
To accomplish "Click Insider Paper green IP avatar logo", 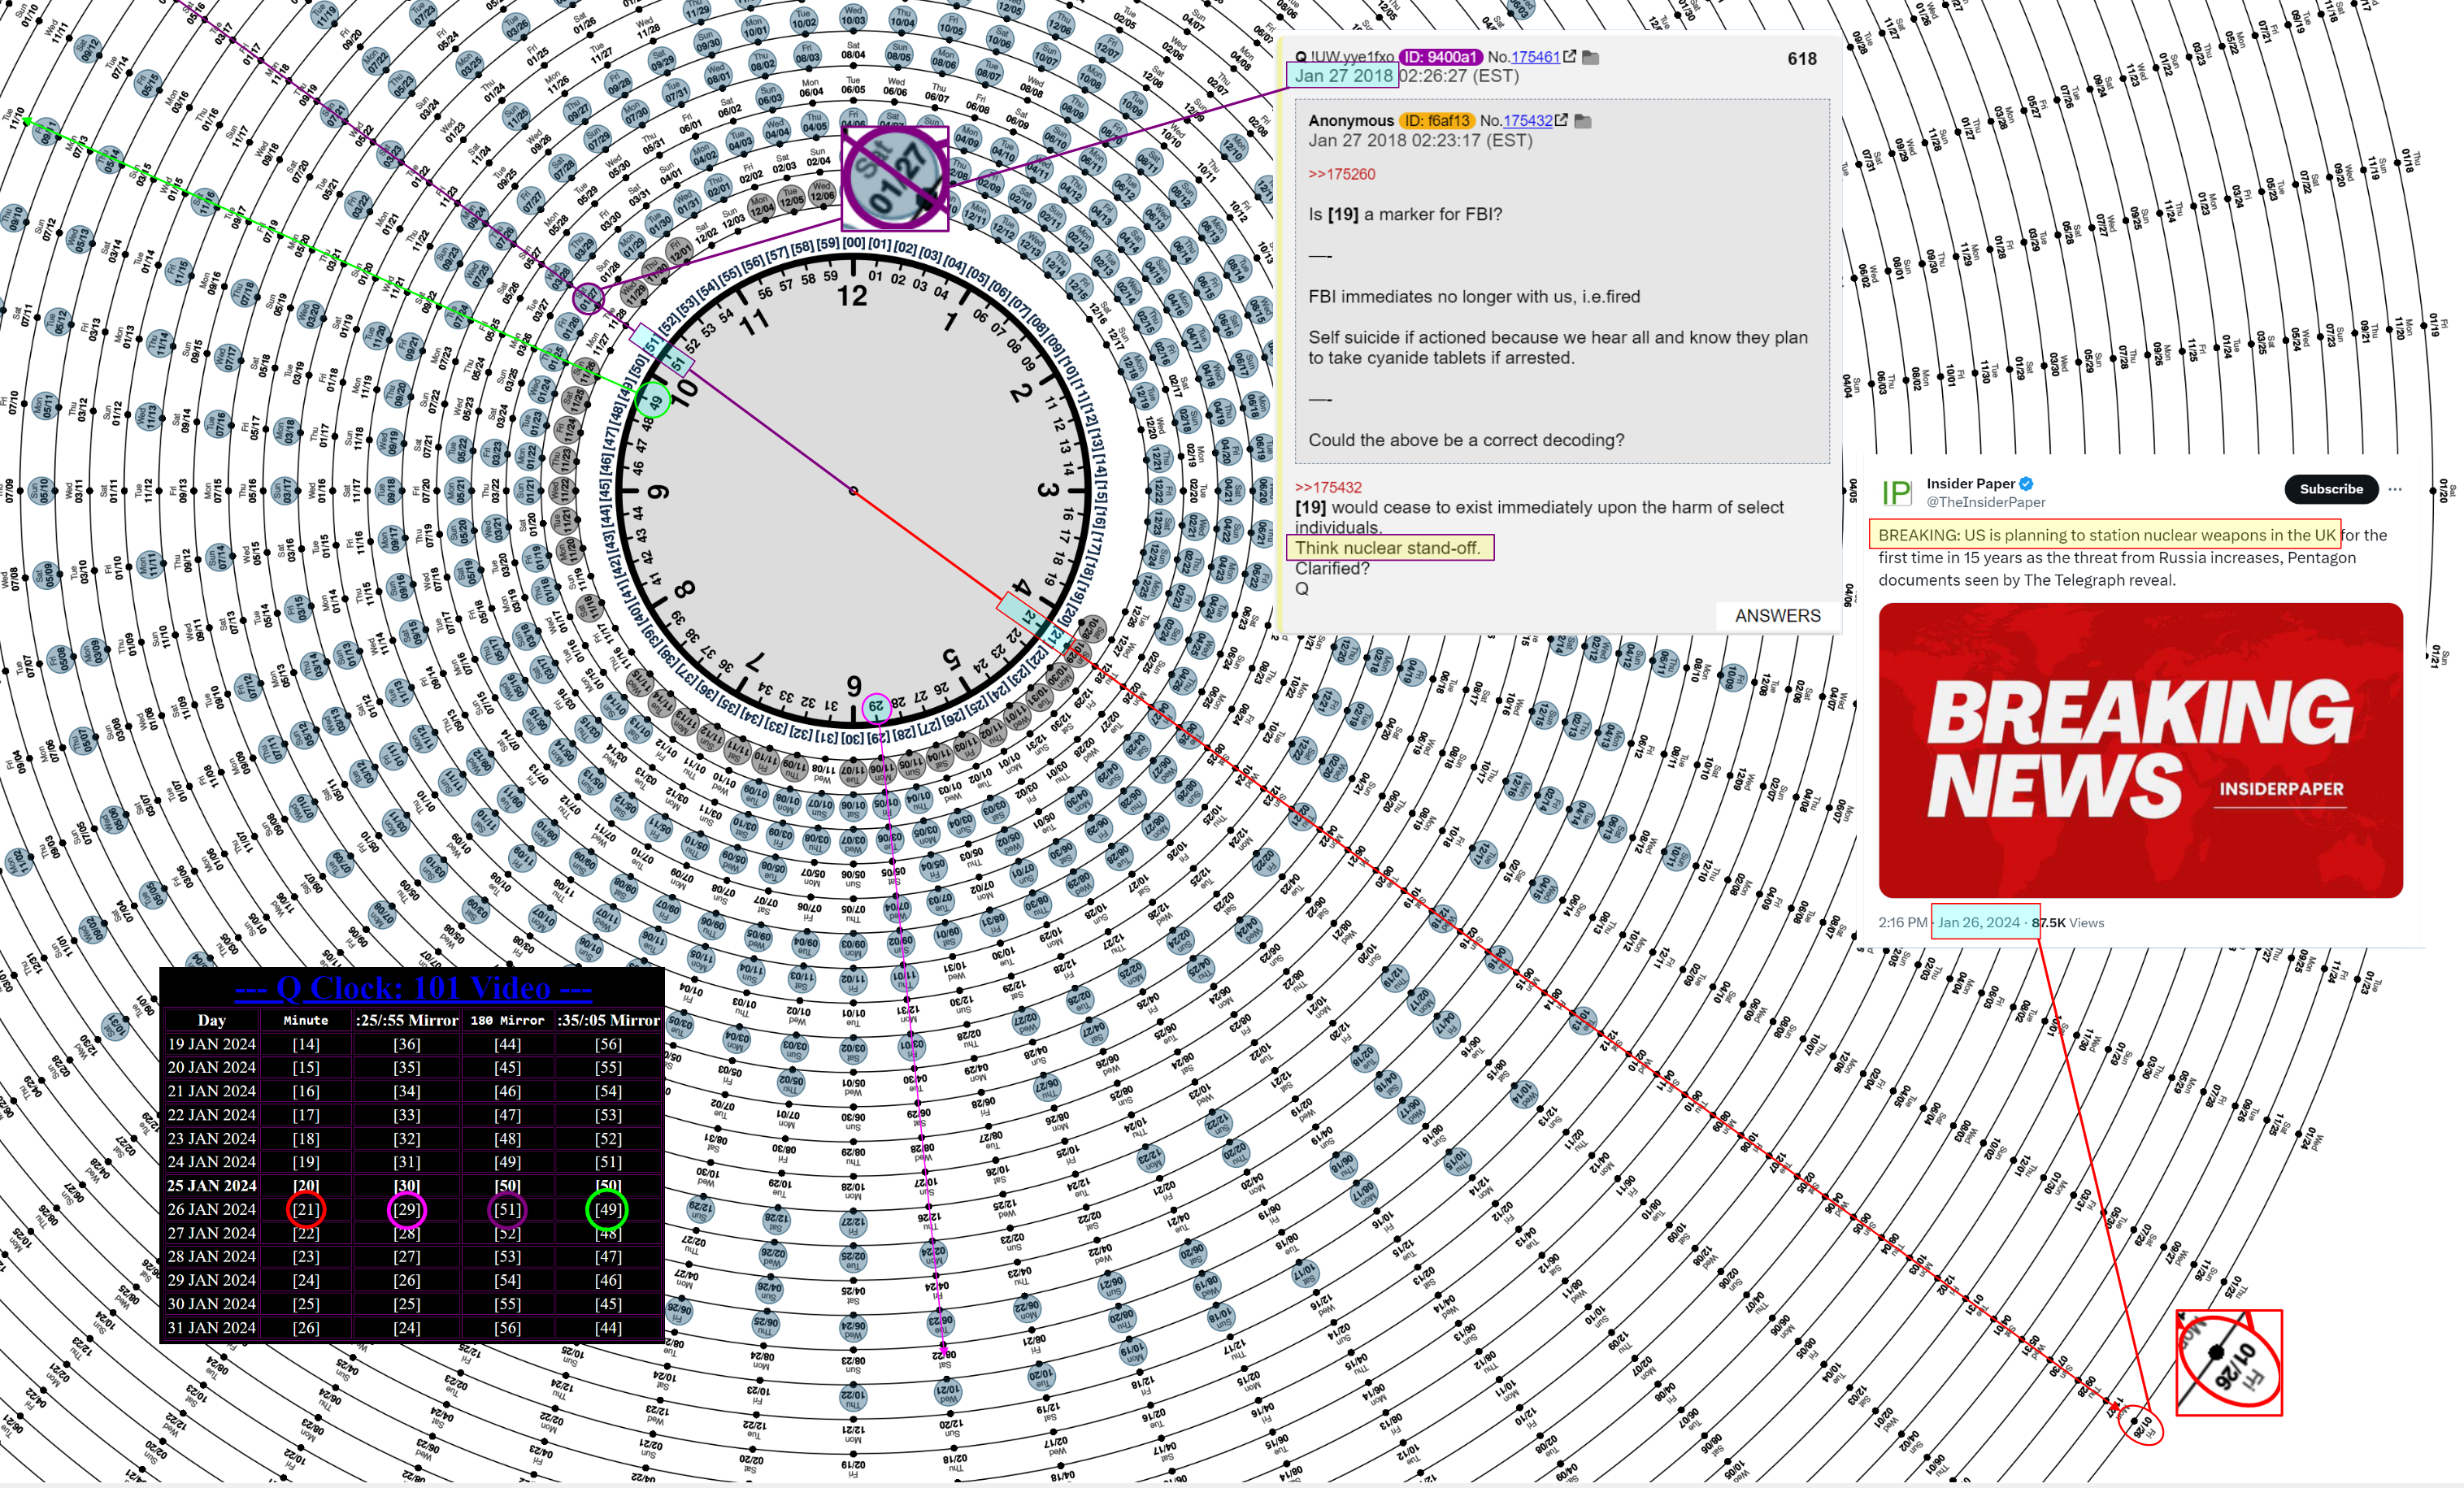I will [1897, 492].
